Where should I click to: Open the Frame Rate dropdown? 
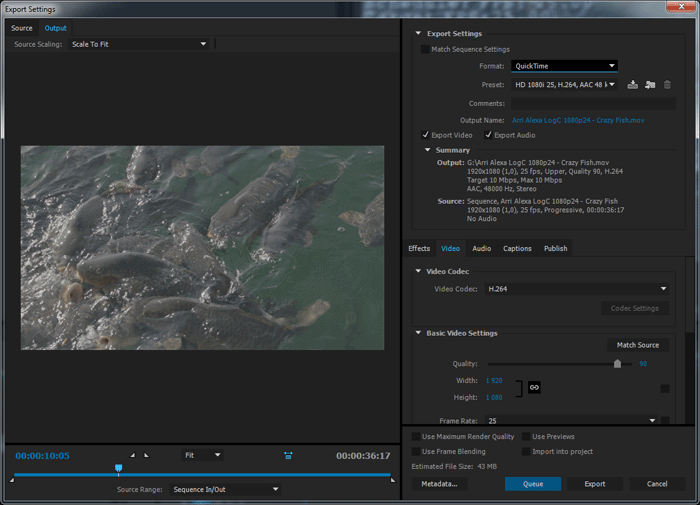[571, 420]
